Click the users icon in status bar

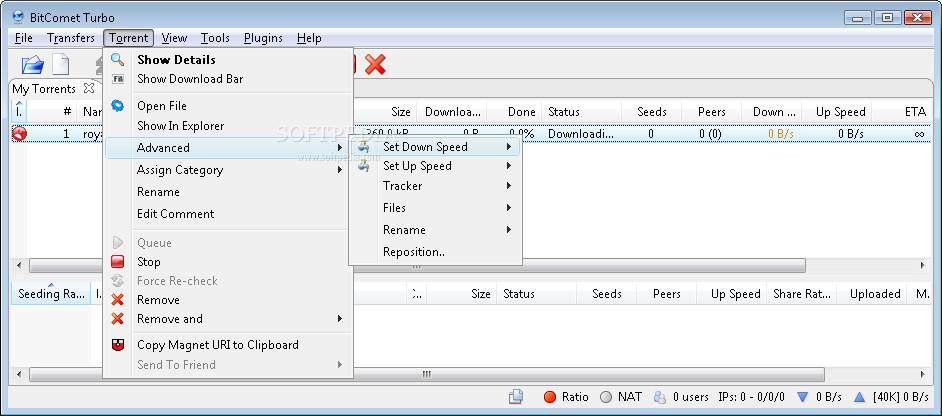click(x=660, y=397)
